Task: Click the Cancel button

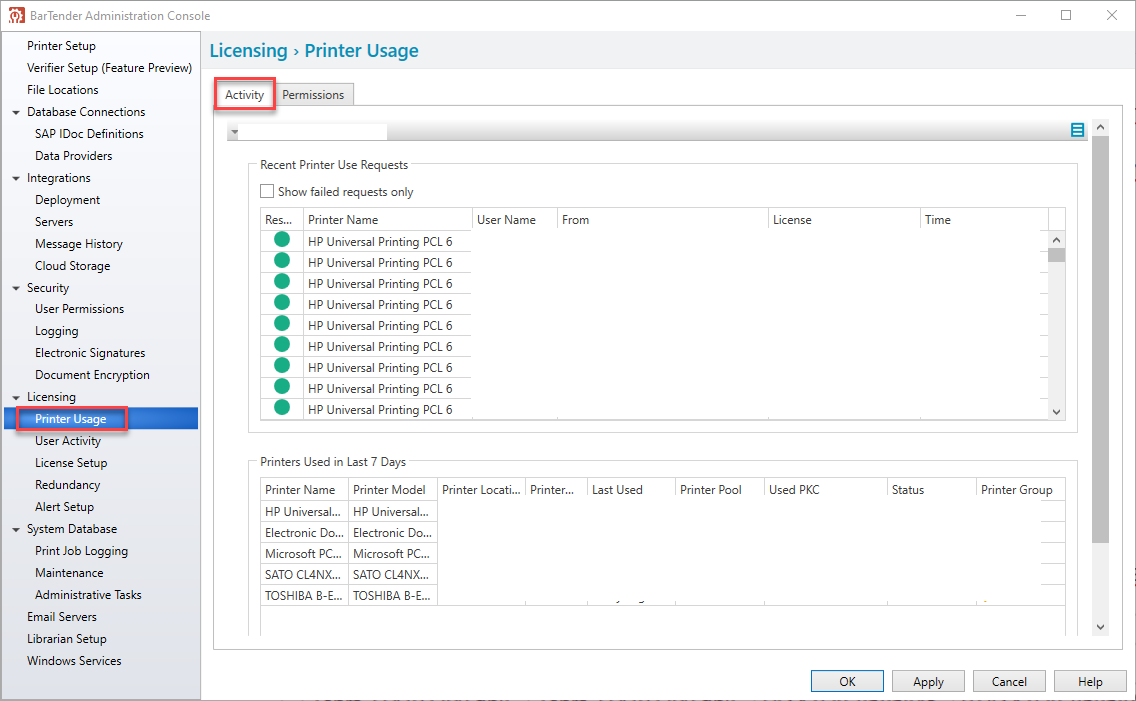Action: tap(1009, 681)
